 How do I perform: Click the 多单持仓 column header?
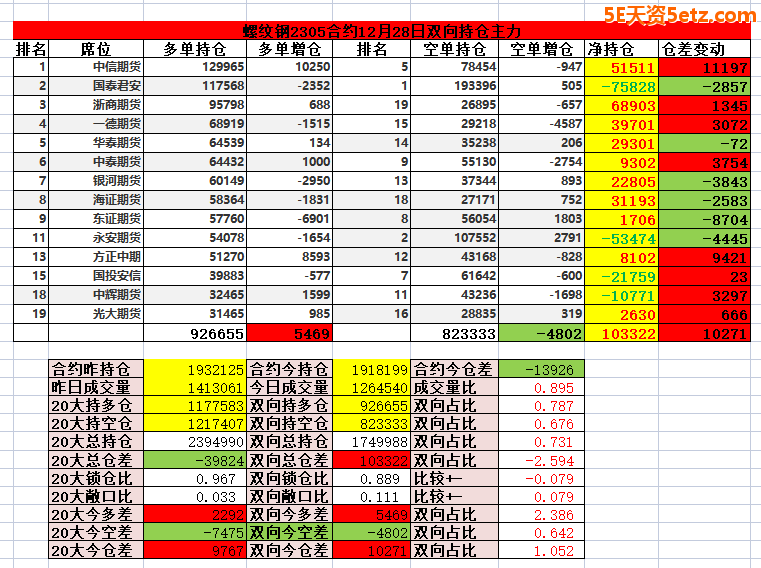coord(195,49)
